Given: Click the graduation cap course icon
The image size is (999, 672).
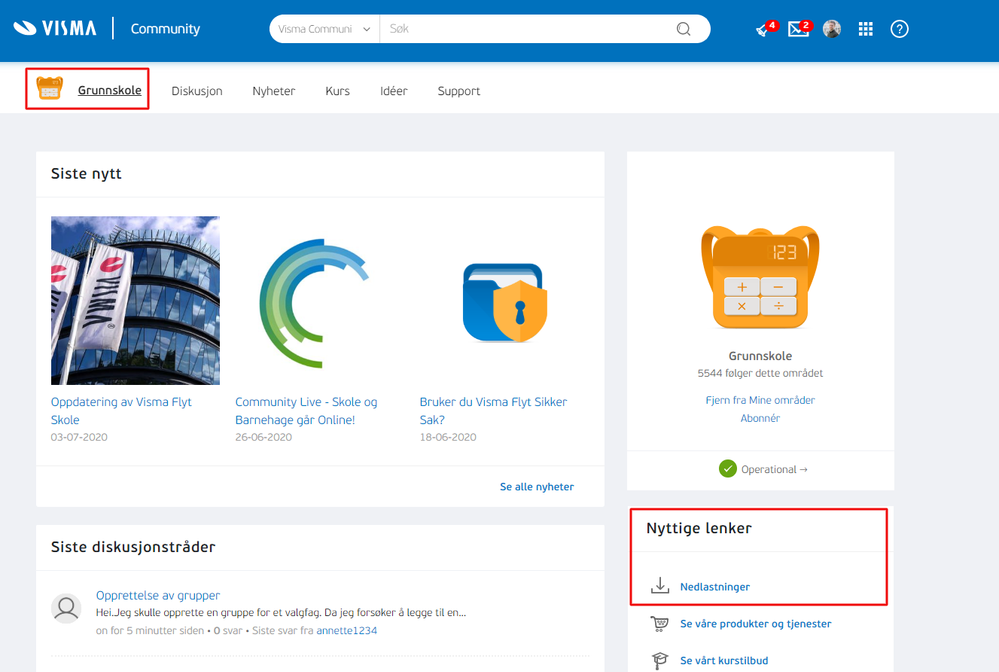Looking at the screenshot, I should [x=659, y=661].
